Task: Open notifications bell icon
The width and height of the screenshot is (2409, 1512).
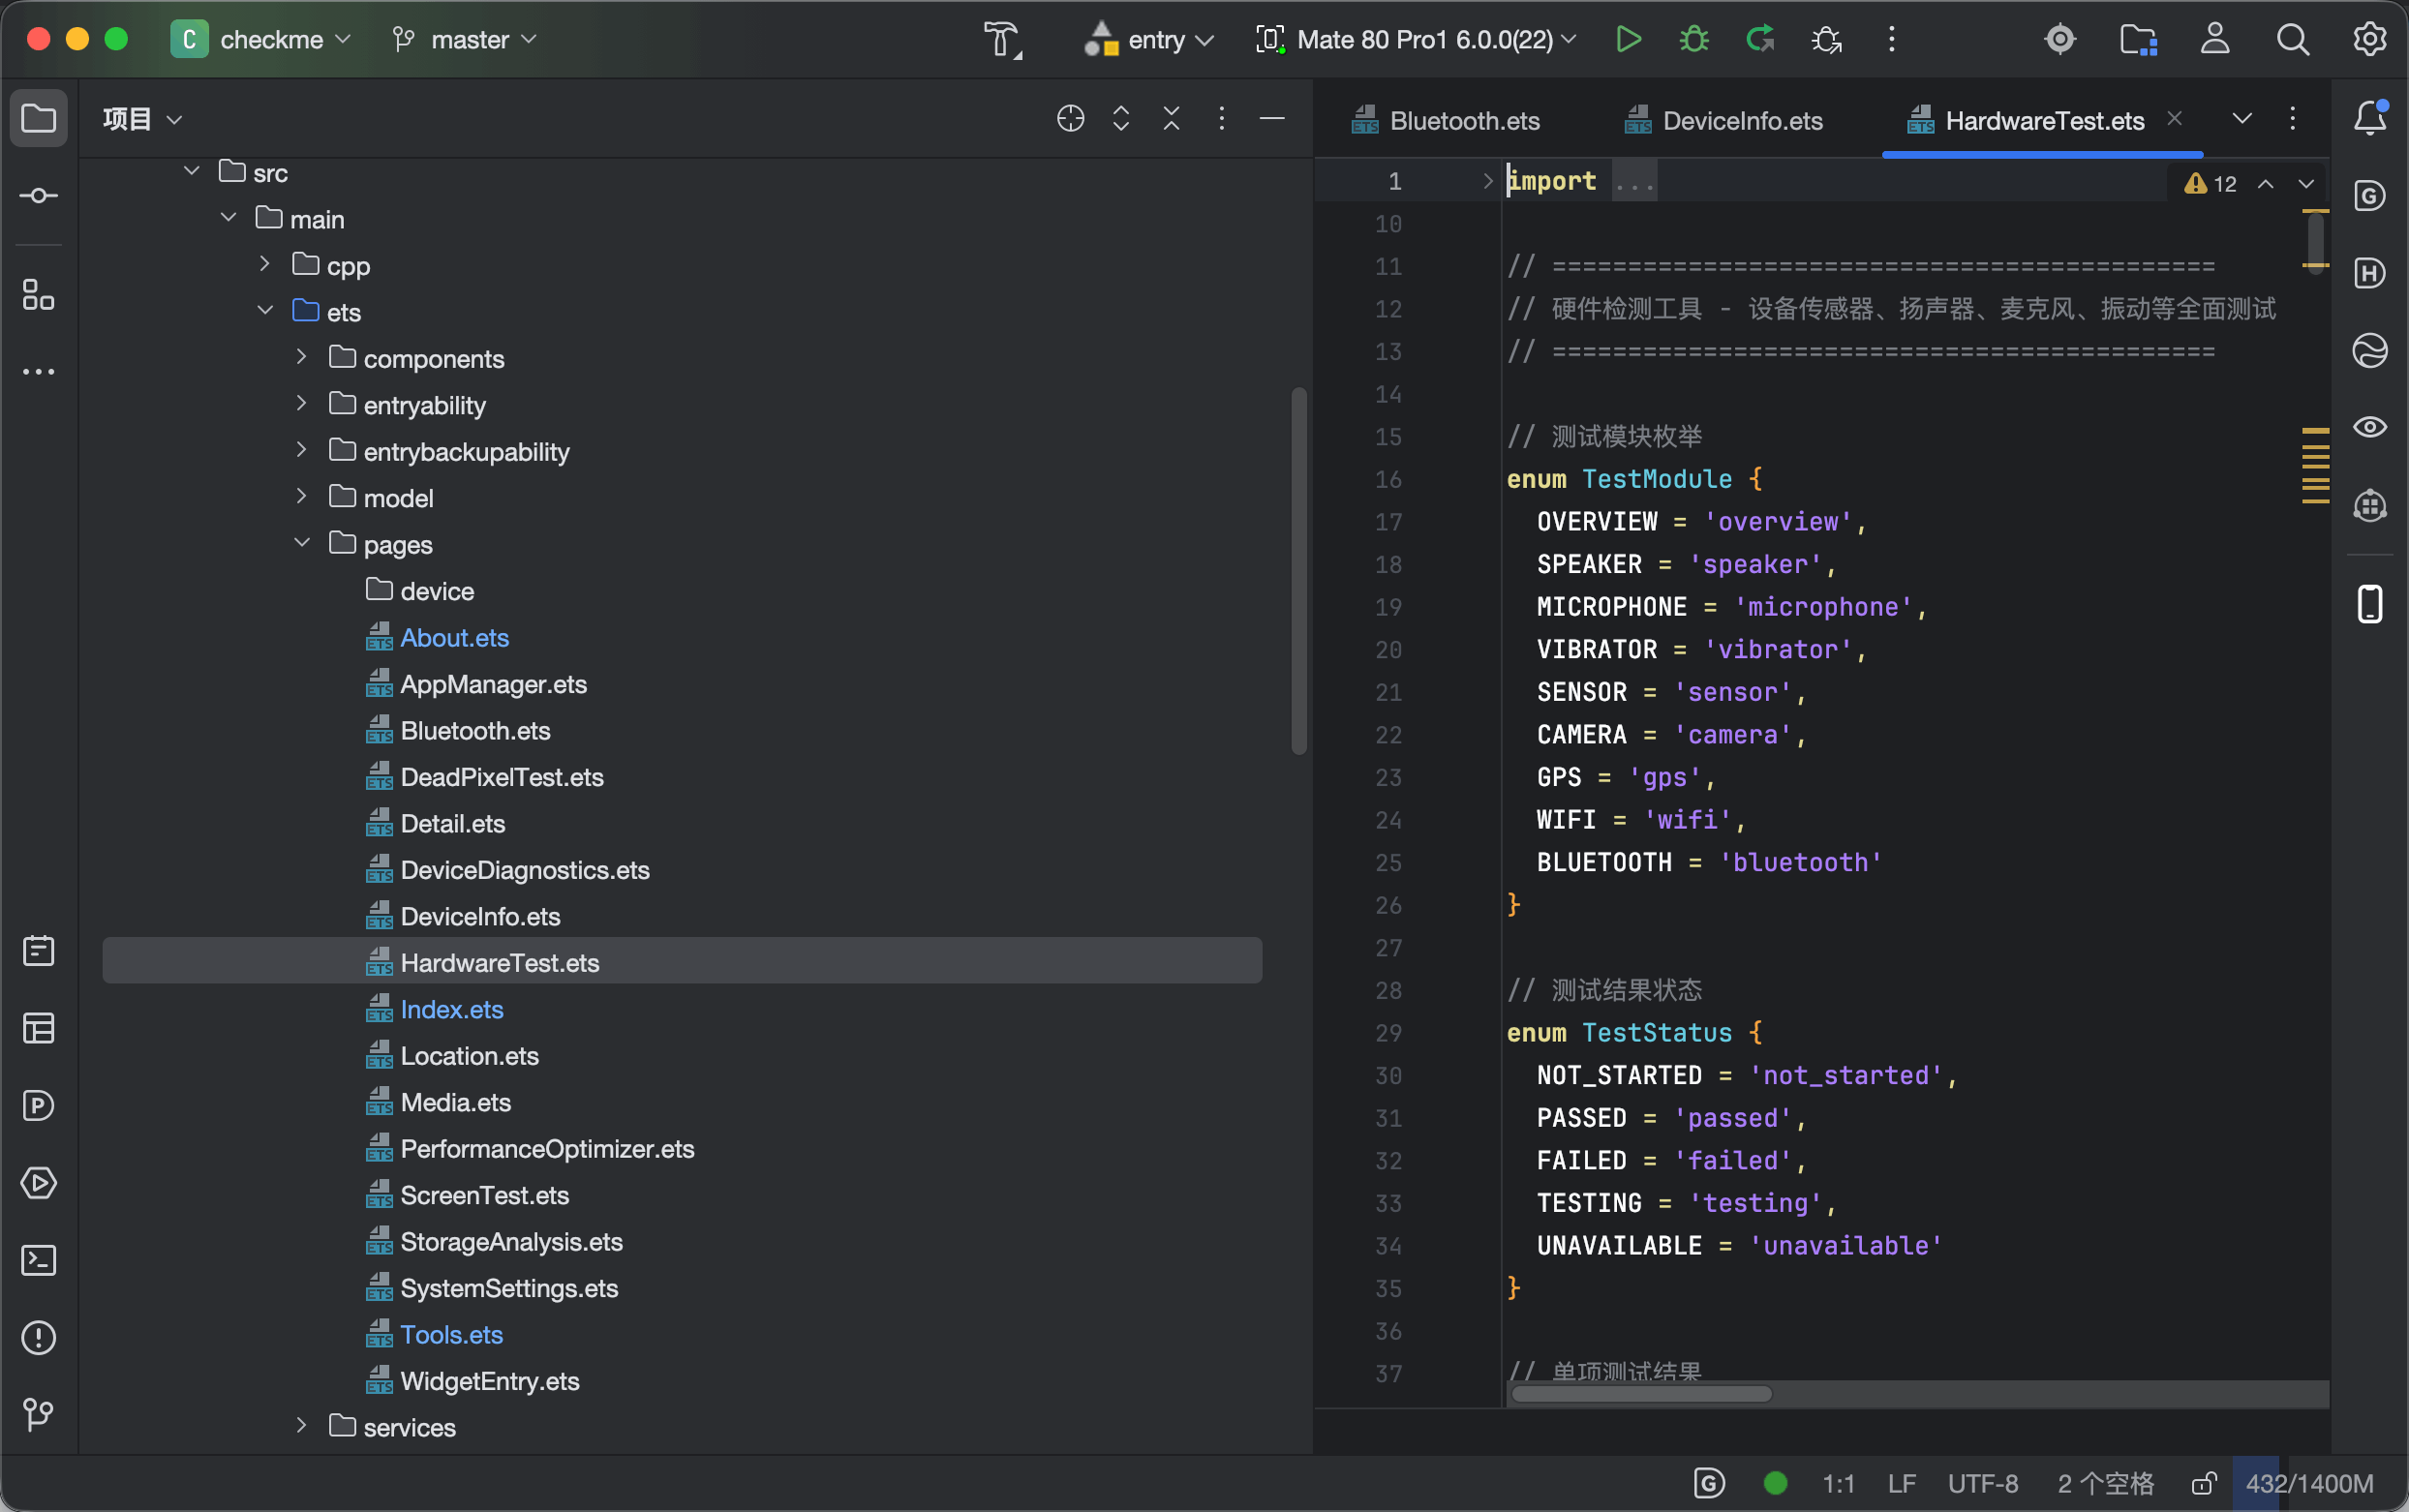Action: click(2369, 118)
